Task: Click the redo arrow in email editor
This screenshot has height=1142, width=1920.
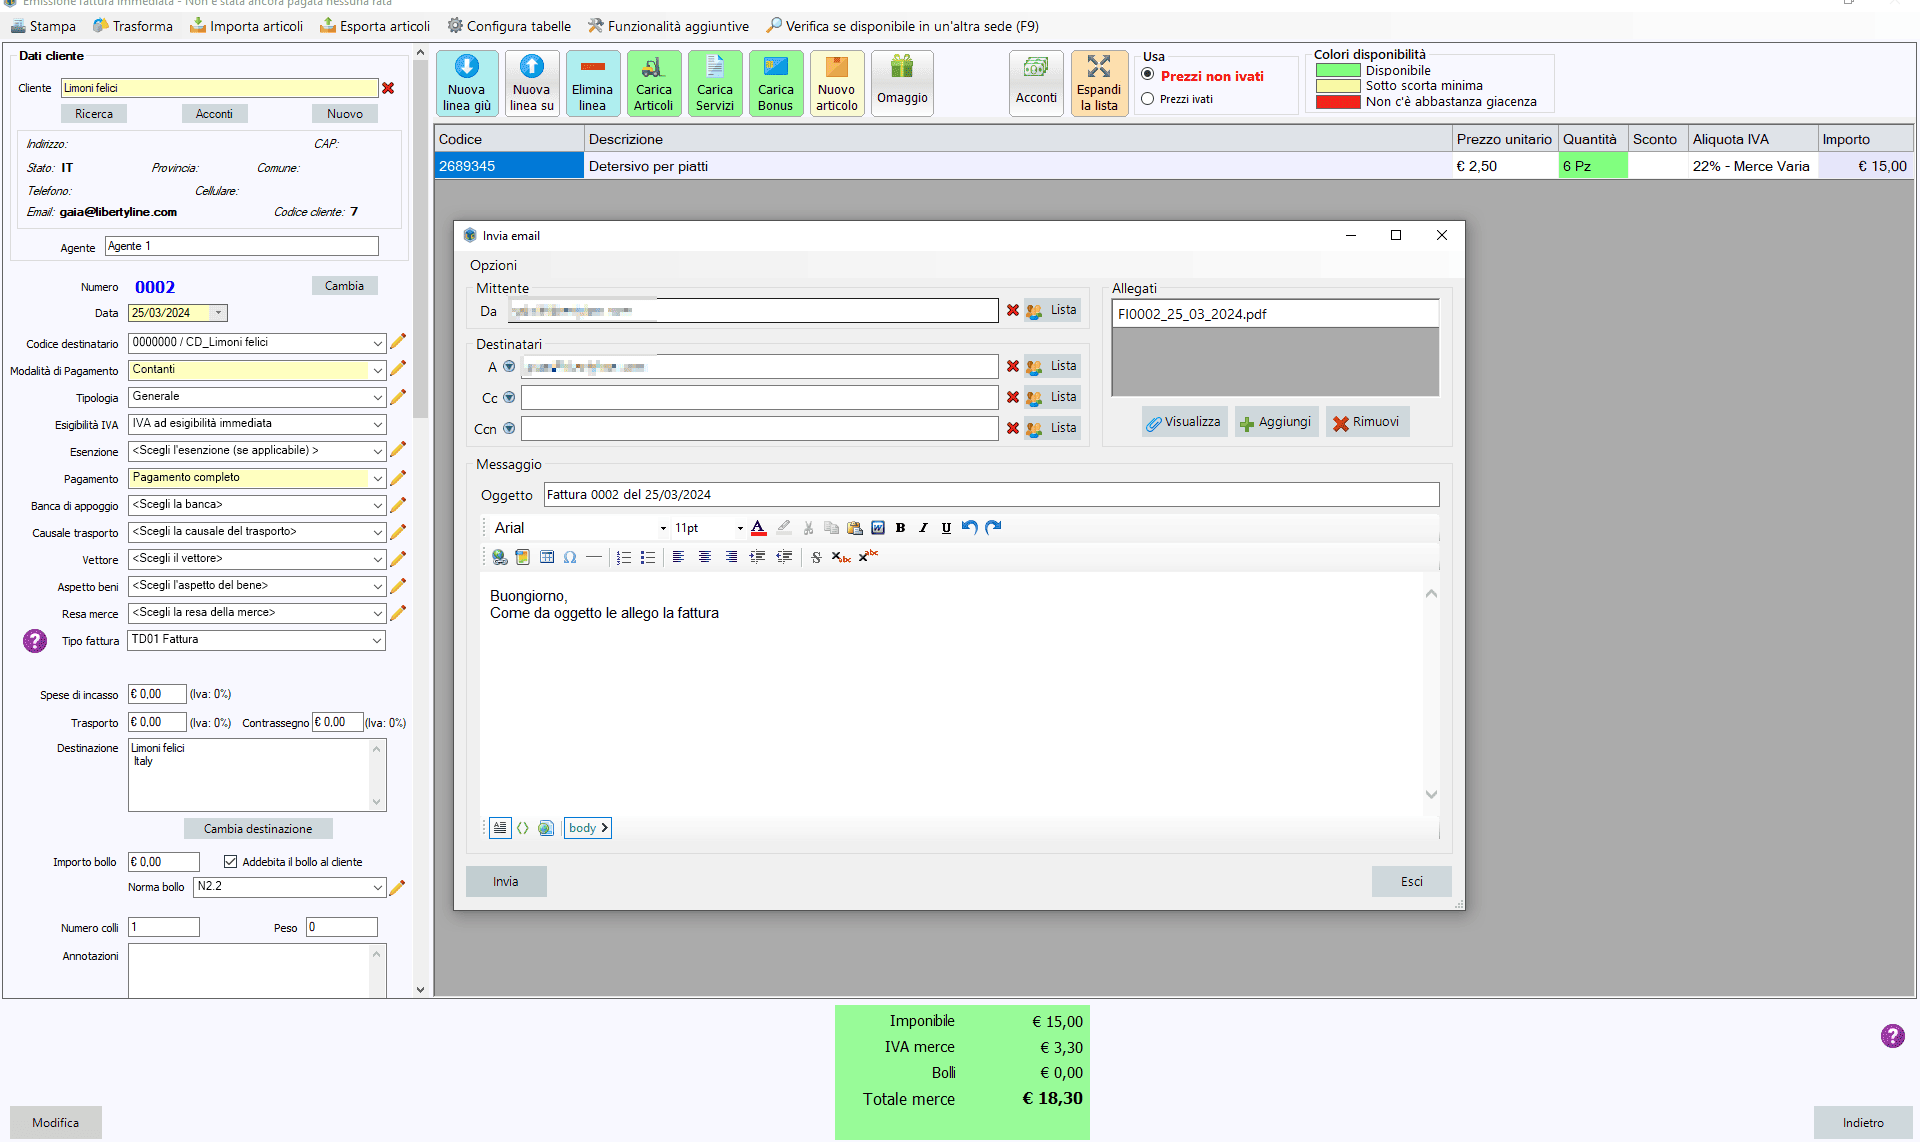Action: click(x=992, y=527)
